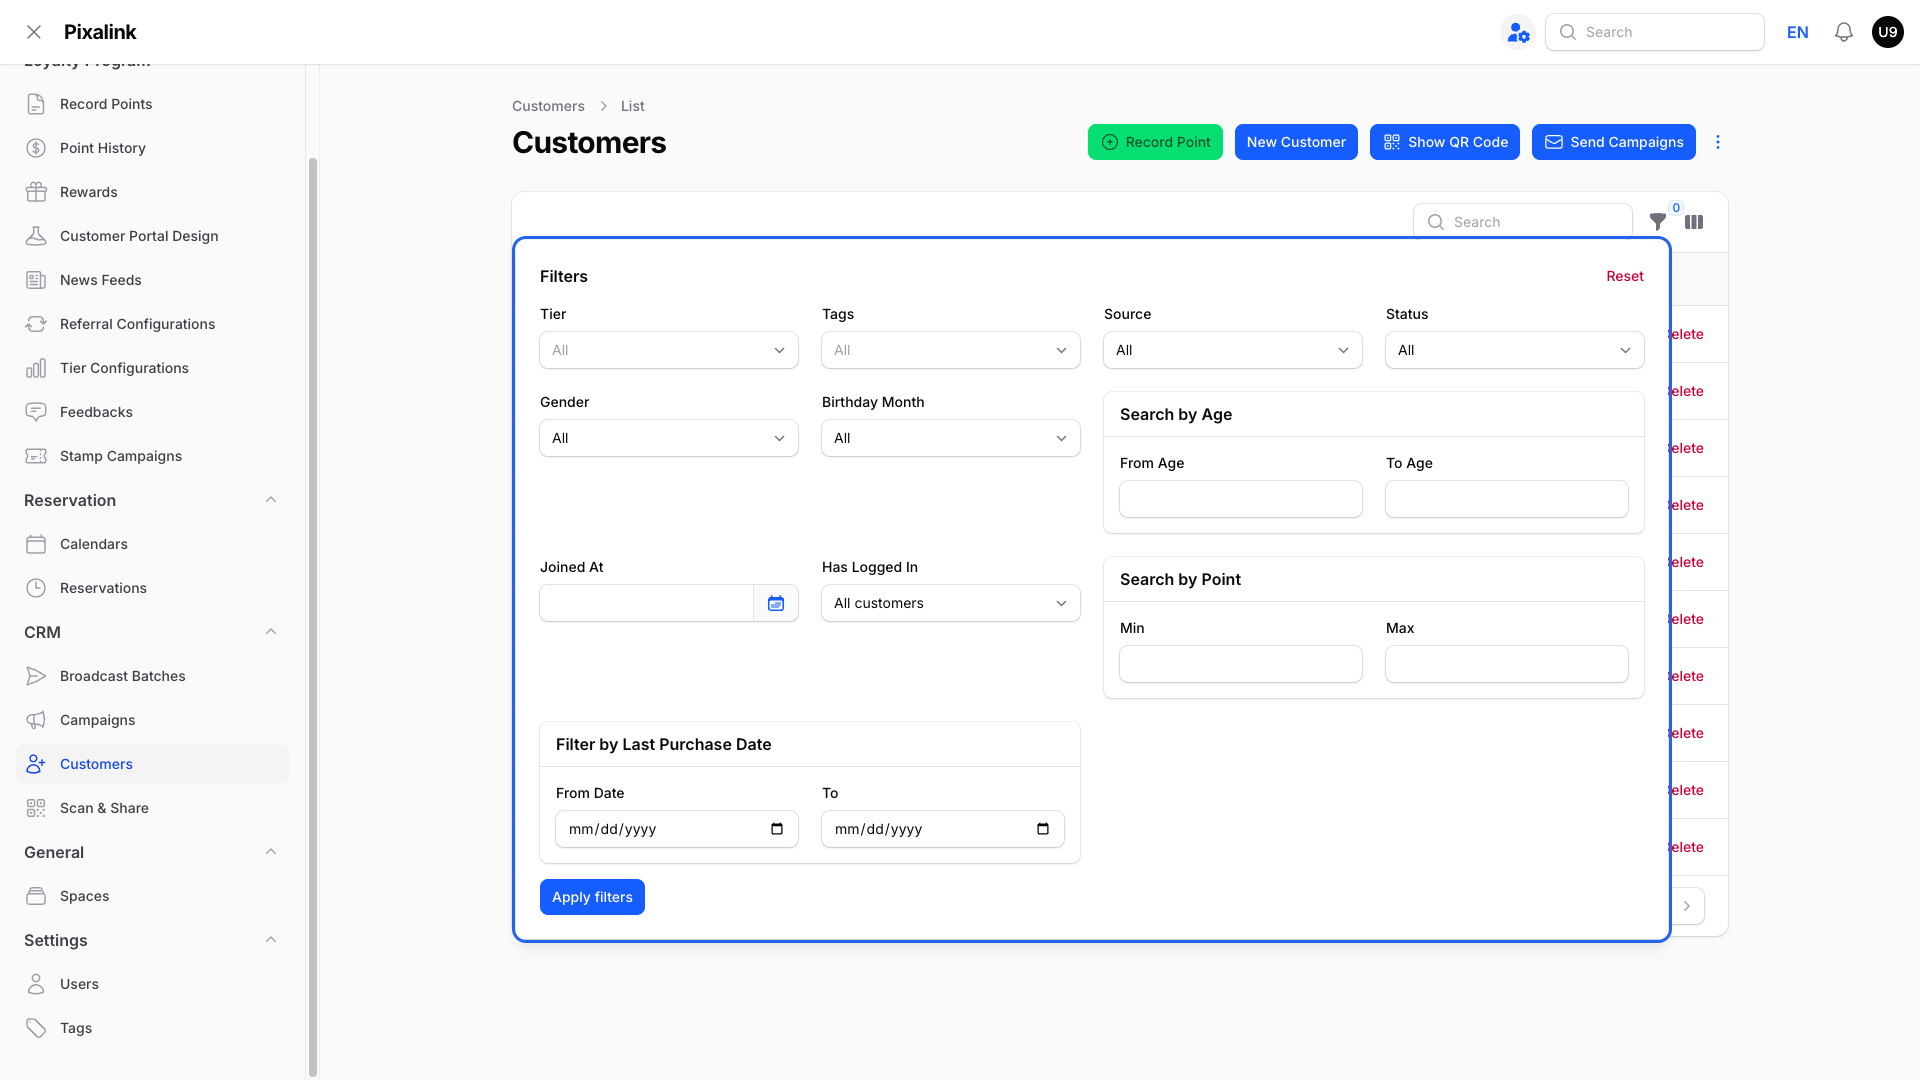Open Joined At calendar picker icon
The image size is (1920, 1080).
point(776,603)
